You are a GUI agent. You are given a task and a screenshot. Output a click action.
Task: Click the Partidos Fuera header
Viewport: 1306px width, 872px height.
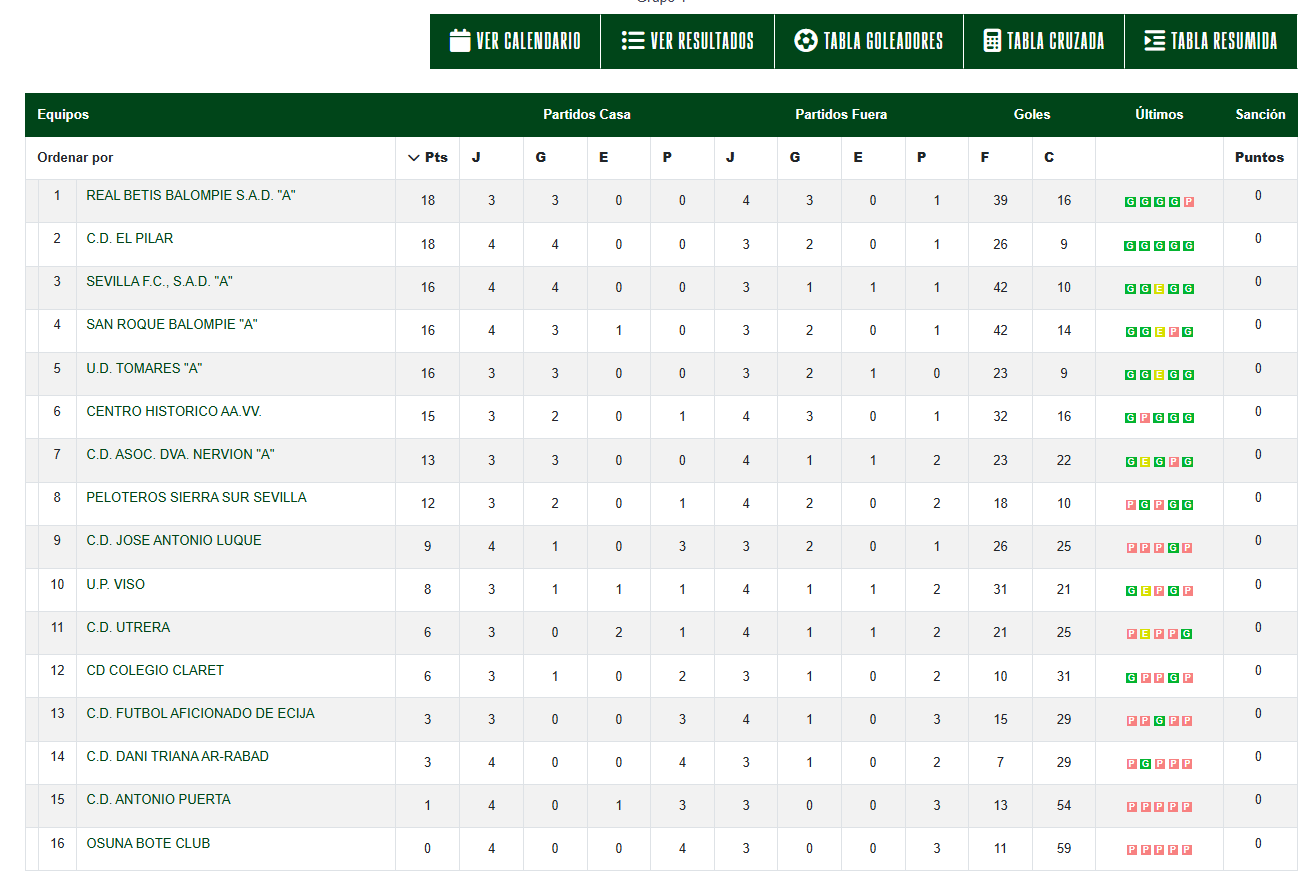pyautogui.click(x=841, y=115)
